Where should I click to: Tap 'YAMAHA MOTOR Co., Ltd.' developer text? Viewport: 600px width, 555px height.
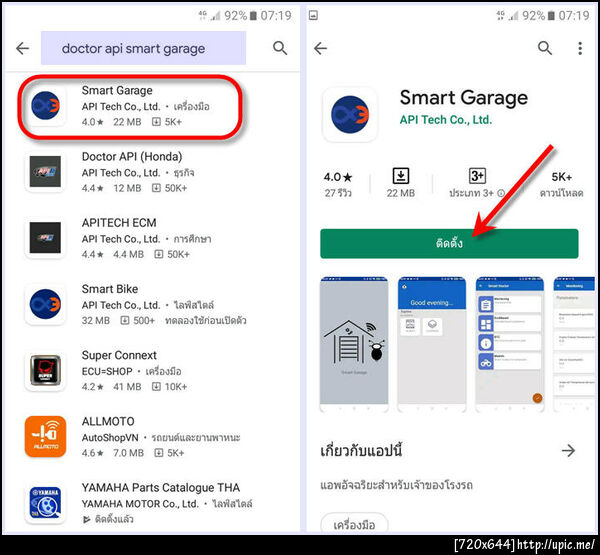[140, 504]
